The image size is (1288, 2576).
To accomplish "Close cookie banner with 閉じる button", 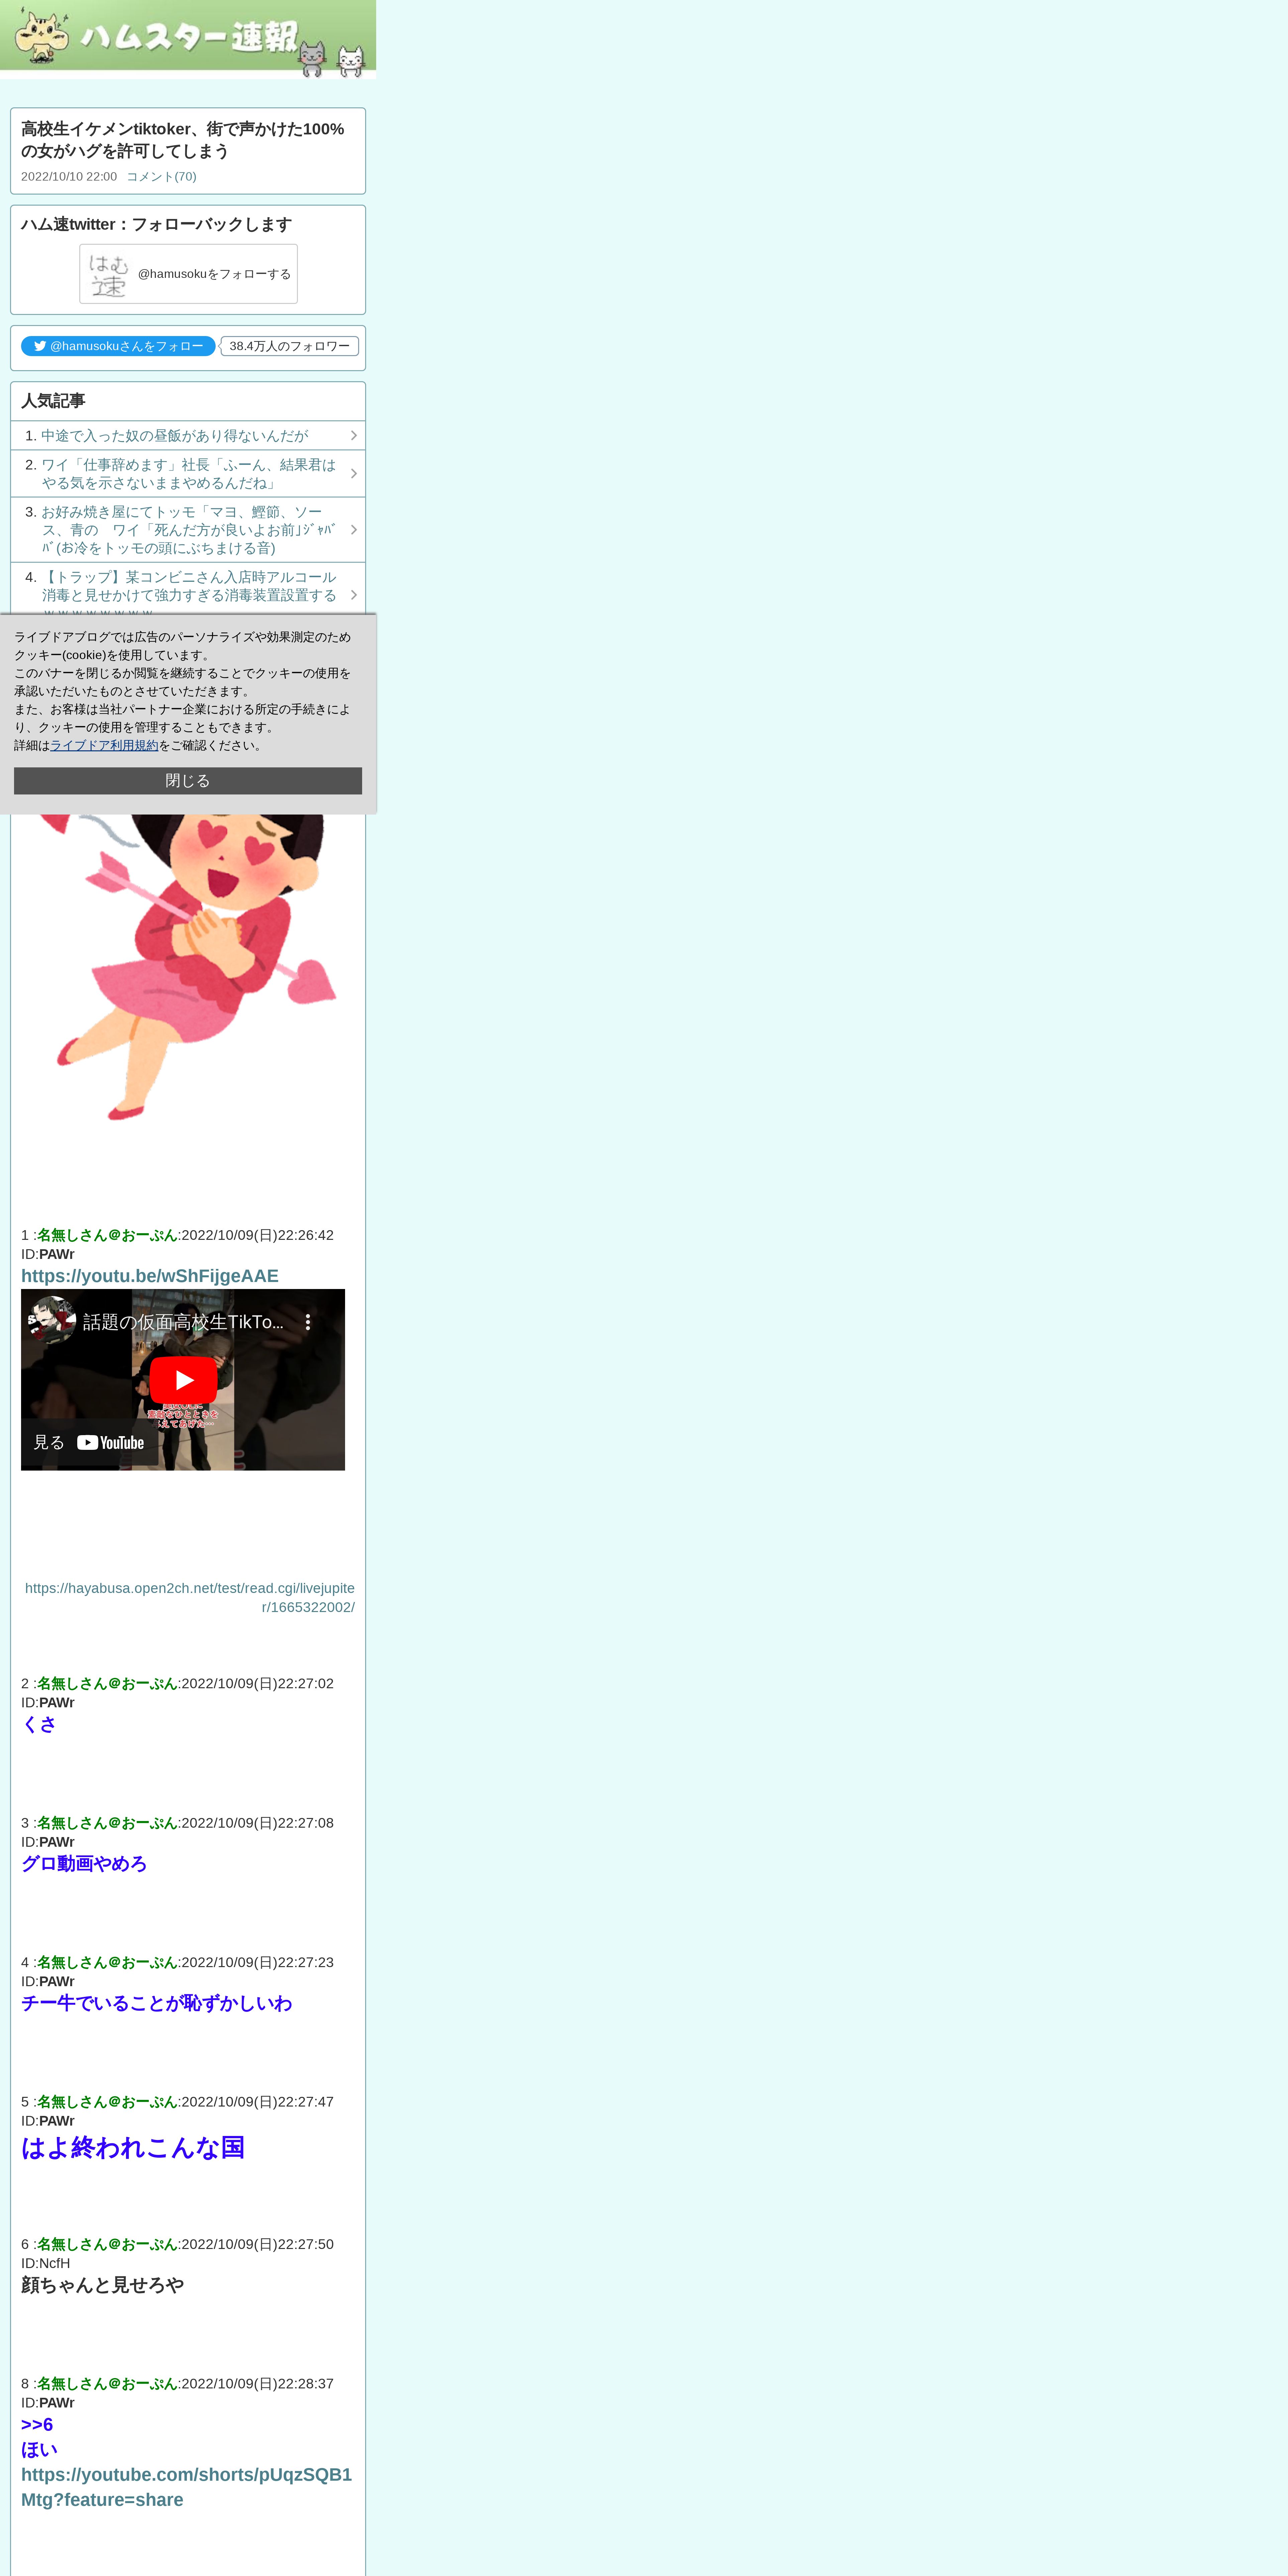I will click(x=188, y=781).
